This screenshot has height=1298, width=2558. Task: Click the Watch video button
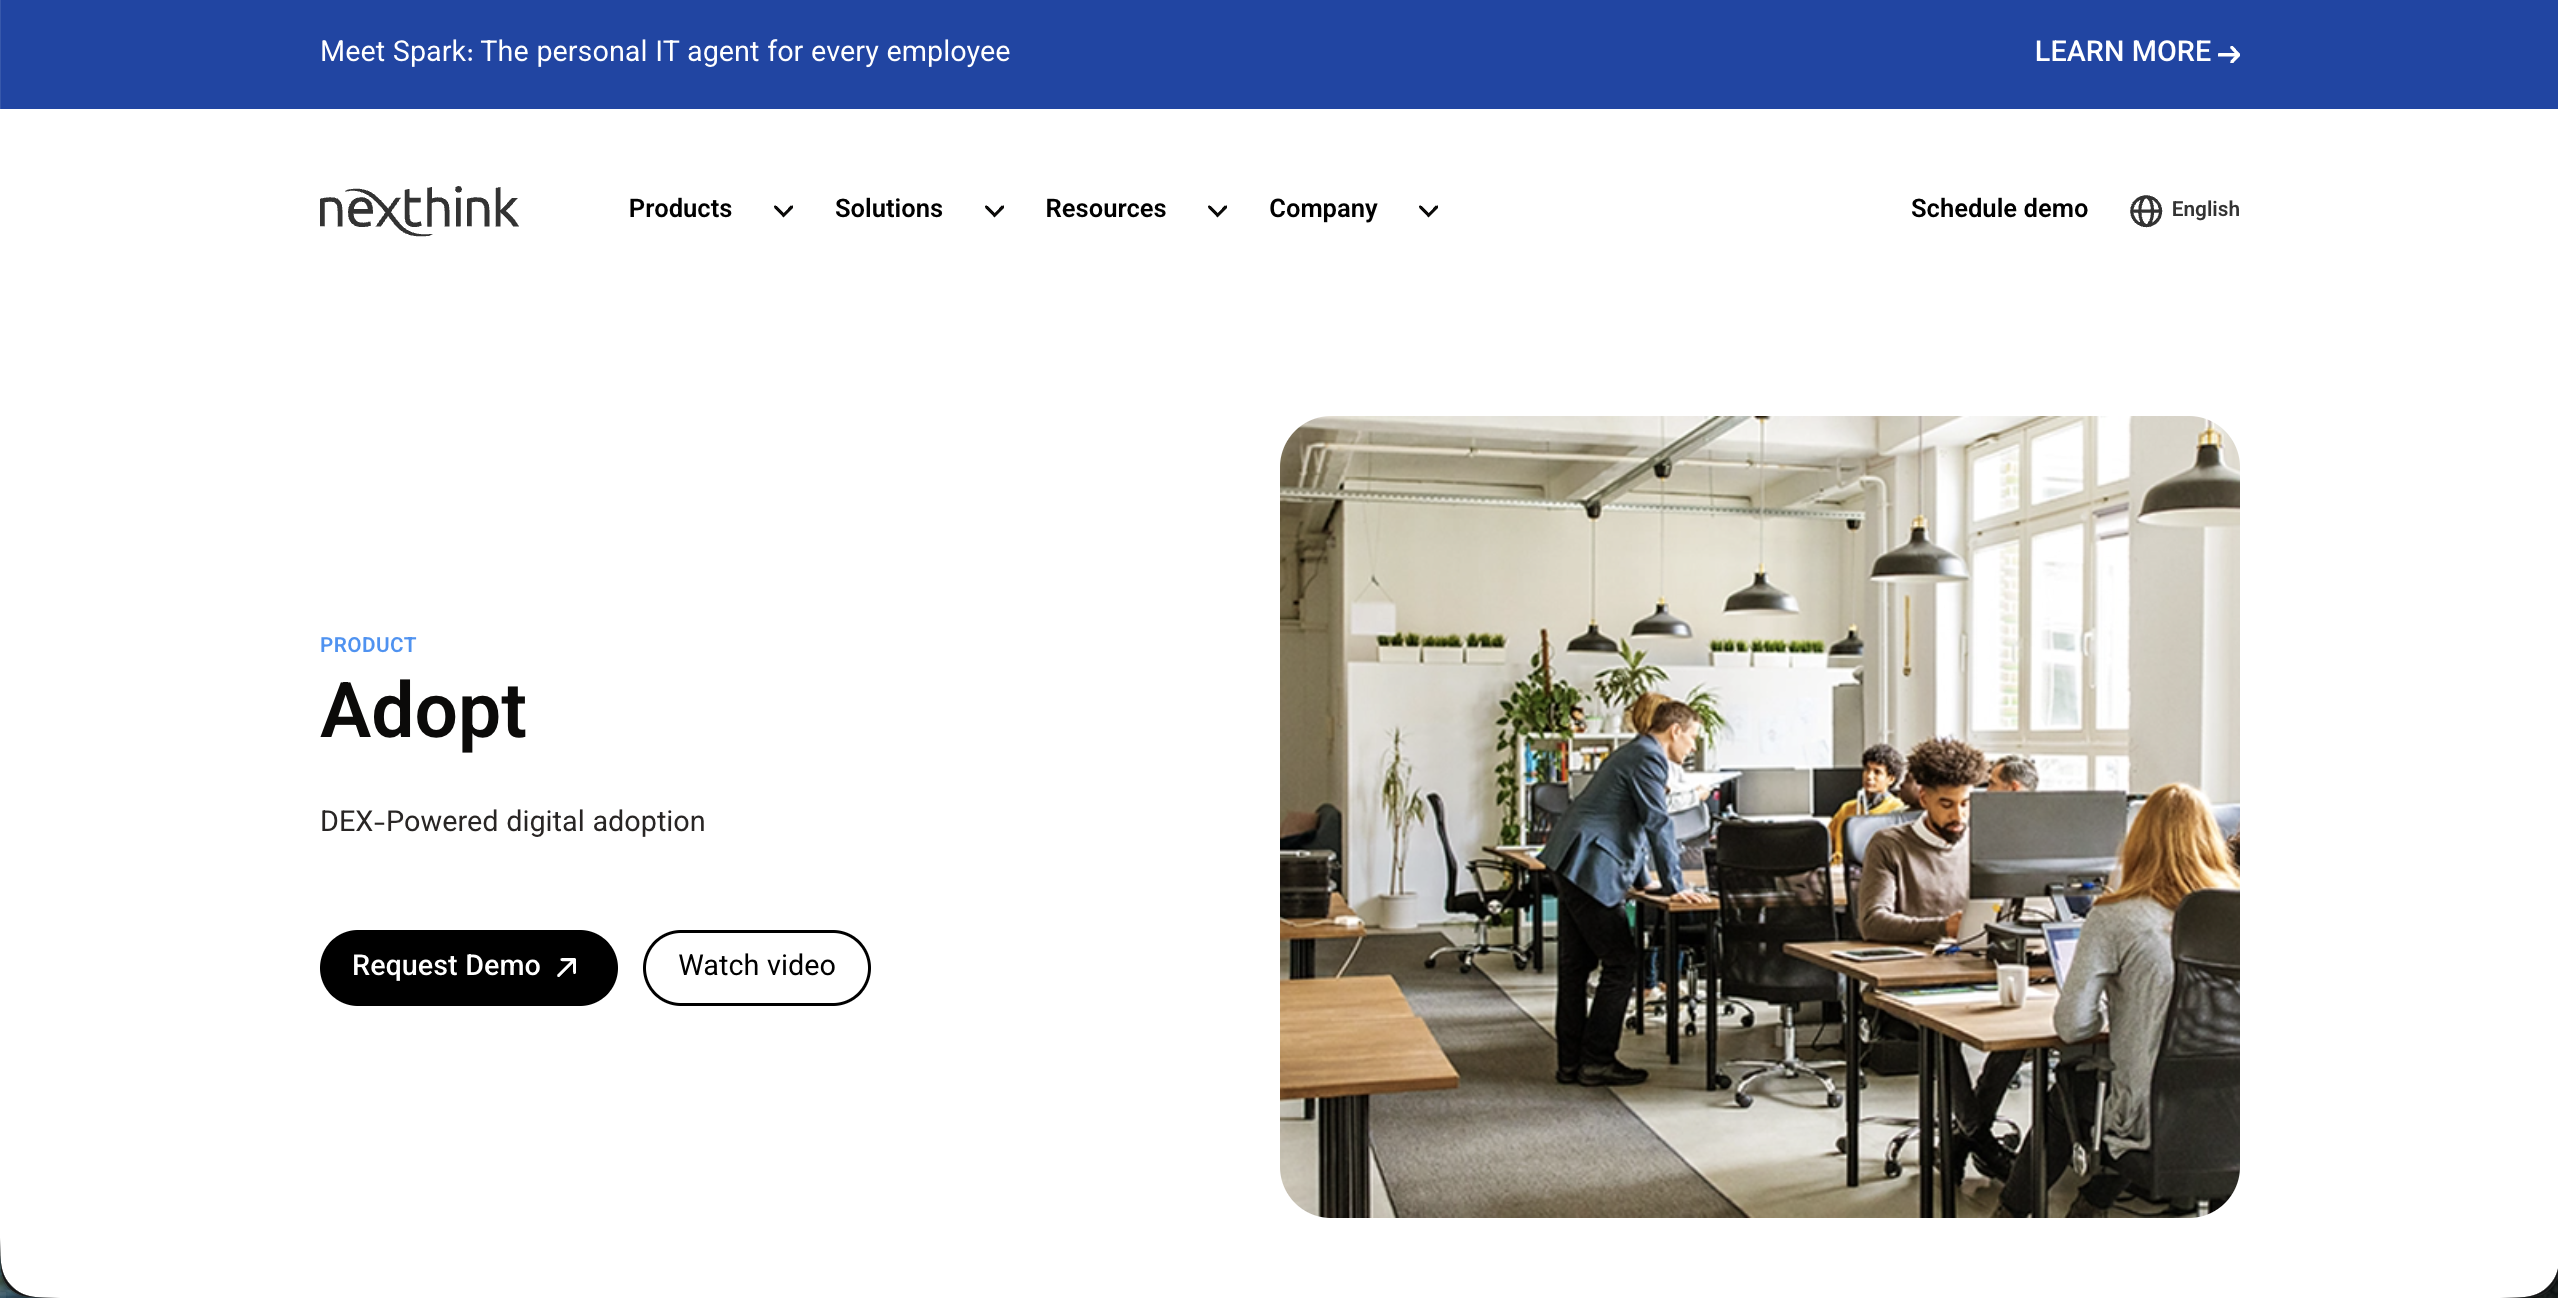click(756, 967)
